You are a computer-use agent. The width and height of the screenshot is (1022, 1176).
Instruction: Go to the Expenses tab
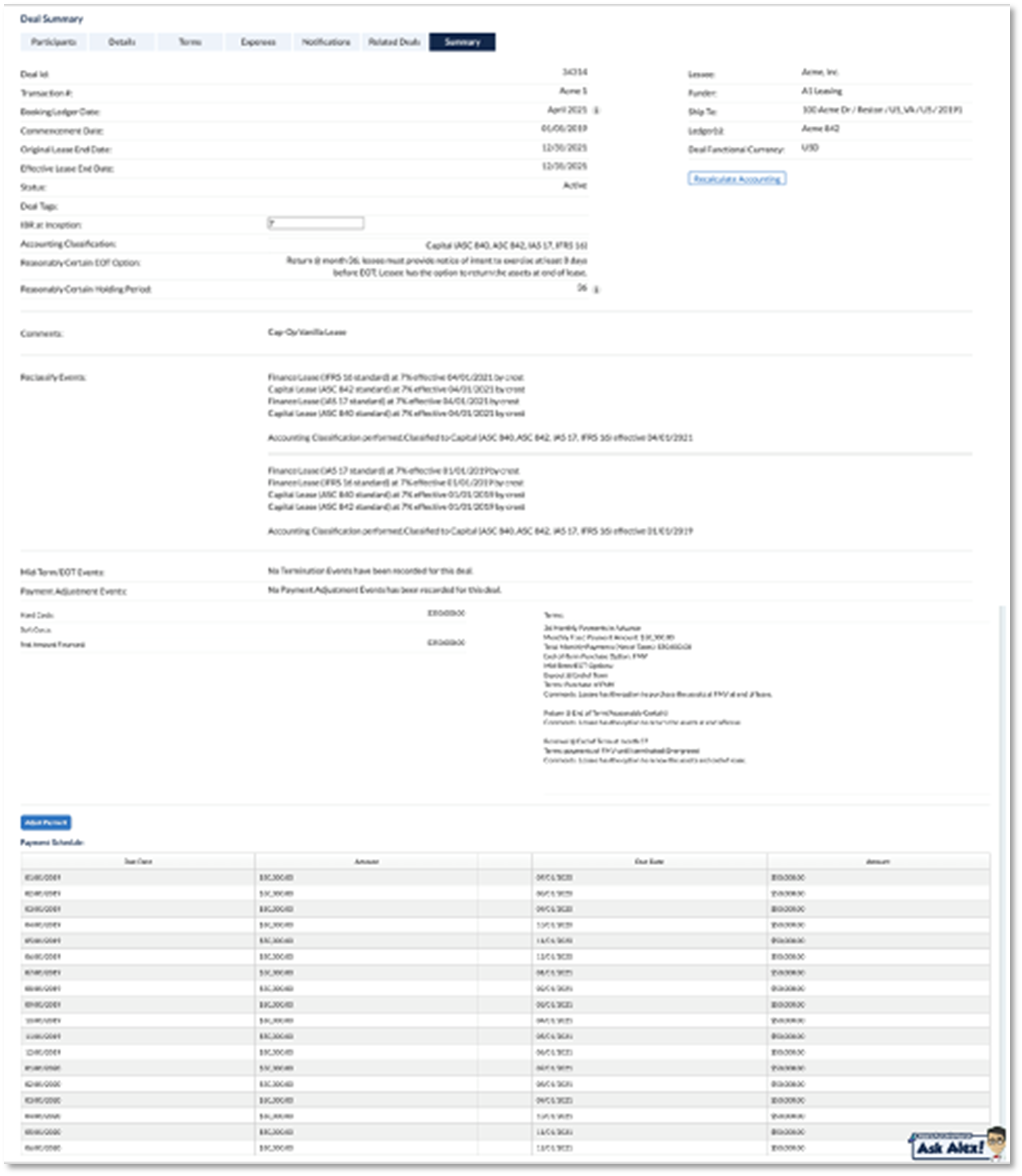click(x=258, y=42)
